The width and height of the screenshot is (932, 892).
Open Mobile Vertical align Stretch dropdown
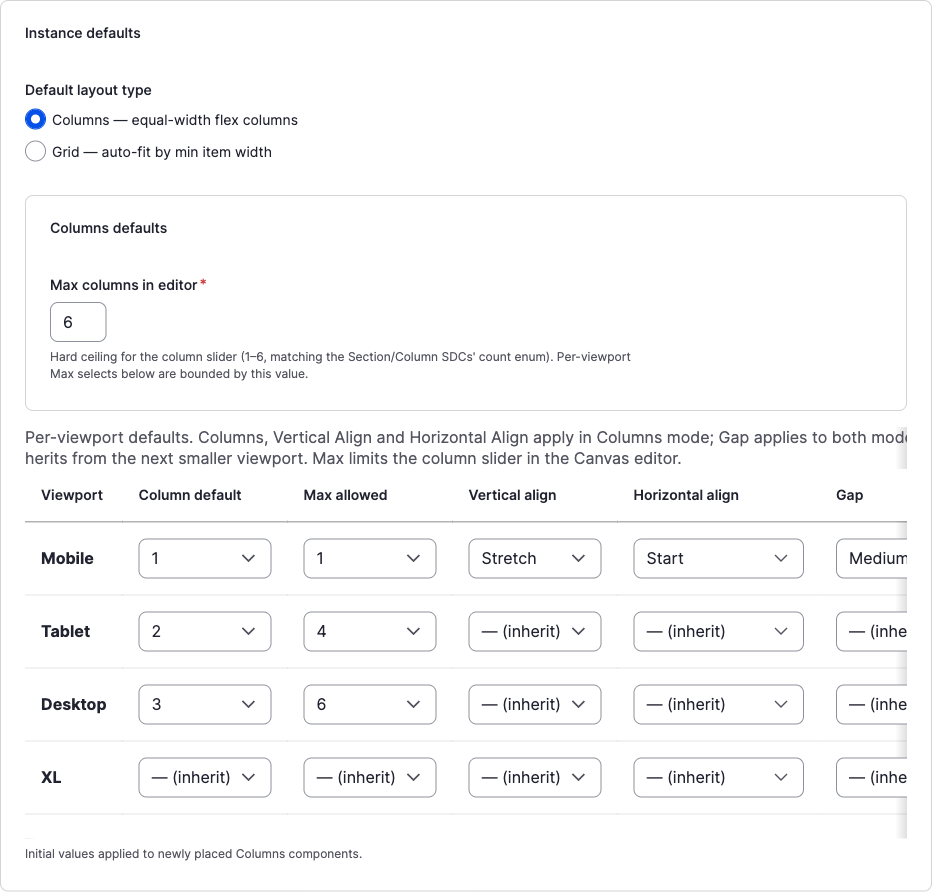pyautogui.click(x=535, y=559)
